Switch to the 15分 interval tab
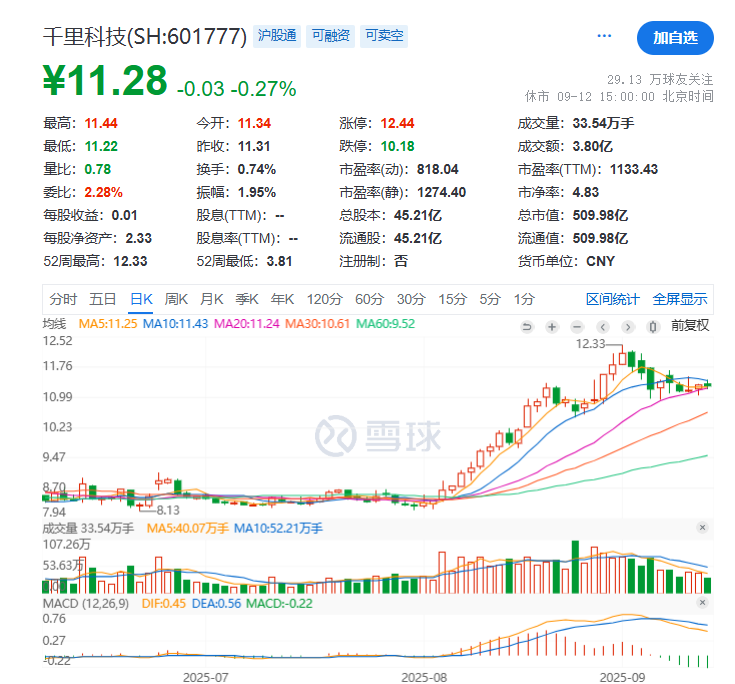The height and width of the screenshot is (684, 735). tap(452, 299)
